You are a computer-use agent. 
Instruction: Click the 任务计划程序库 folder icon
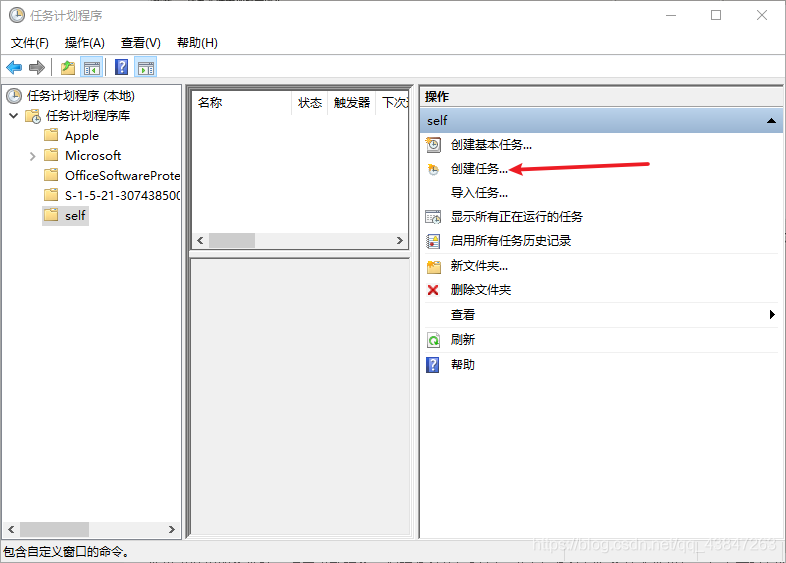tap(33, 116)
